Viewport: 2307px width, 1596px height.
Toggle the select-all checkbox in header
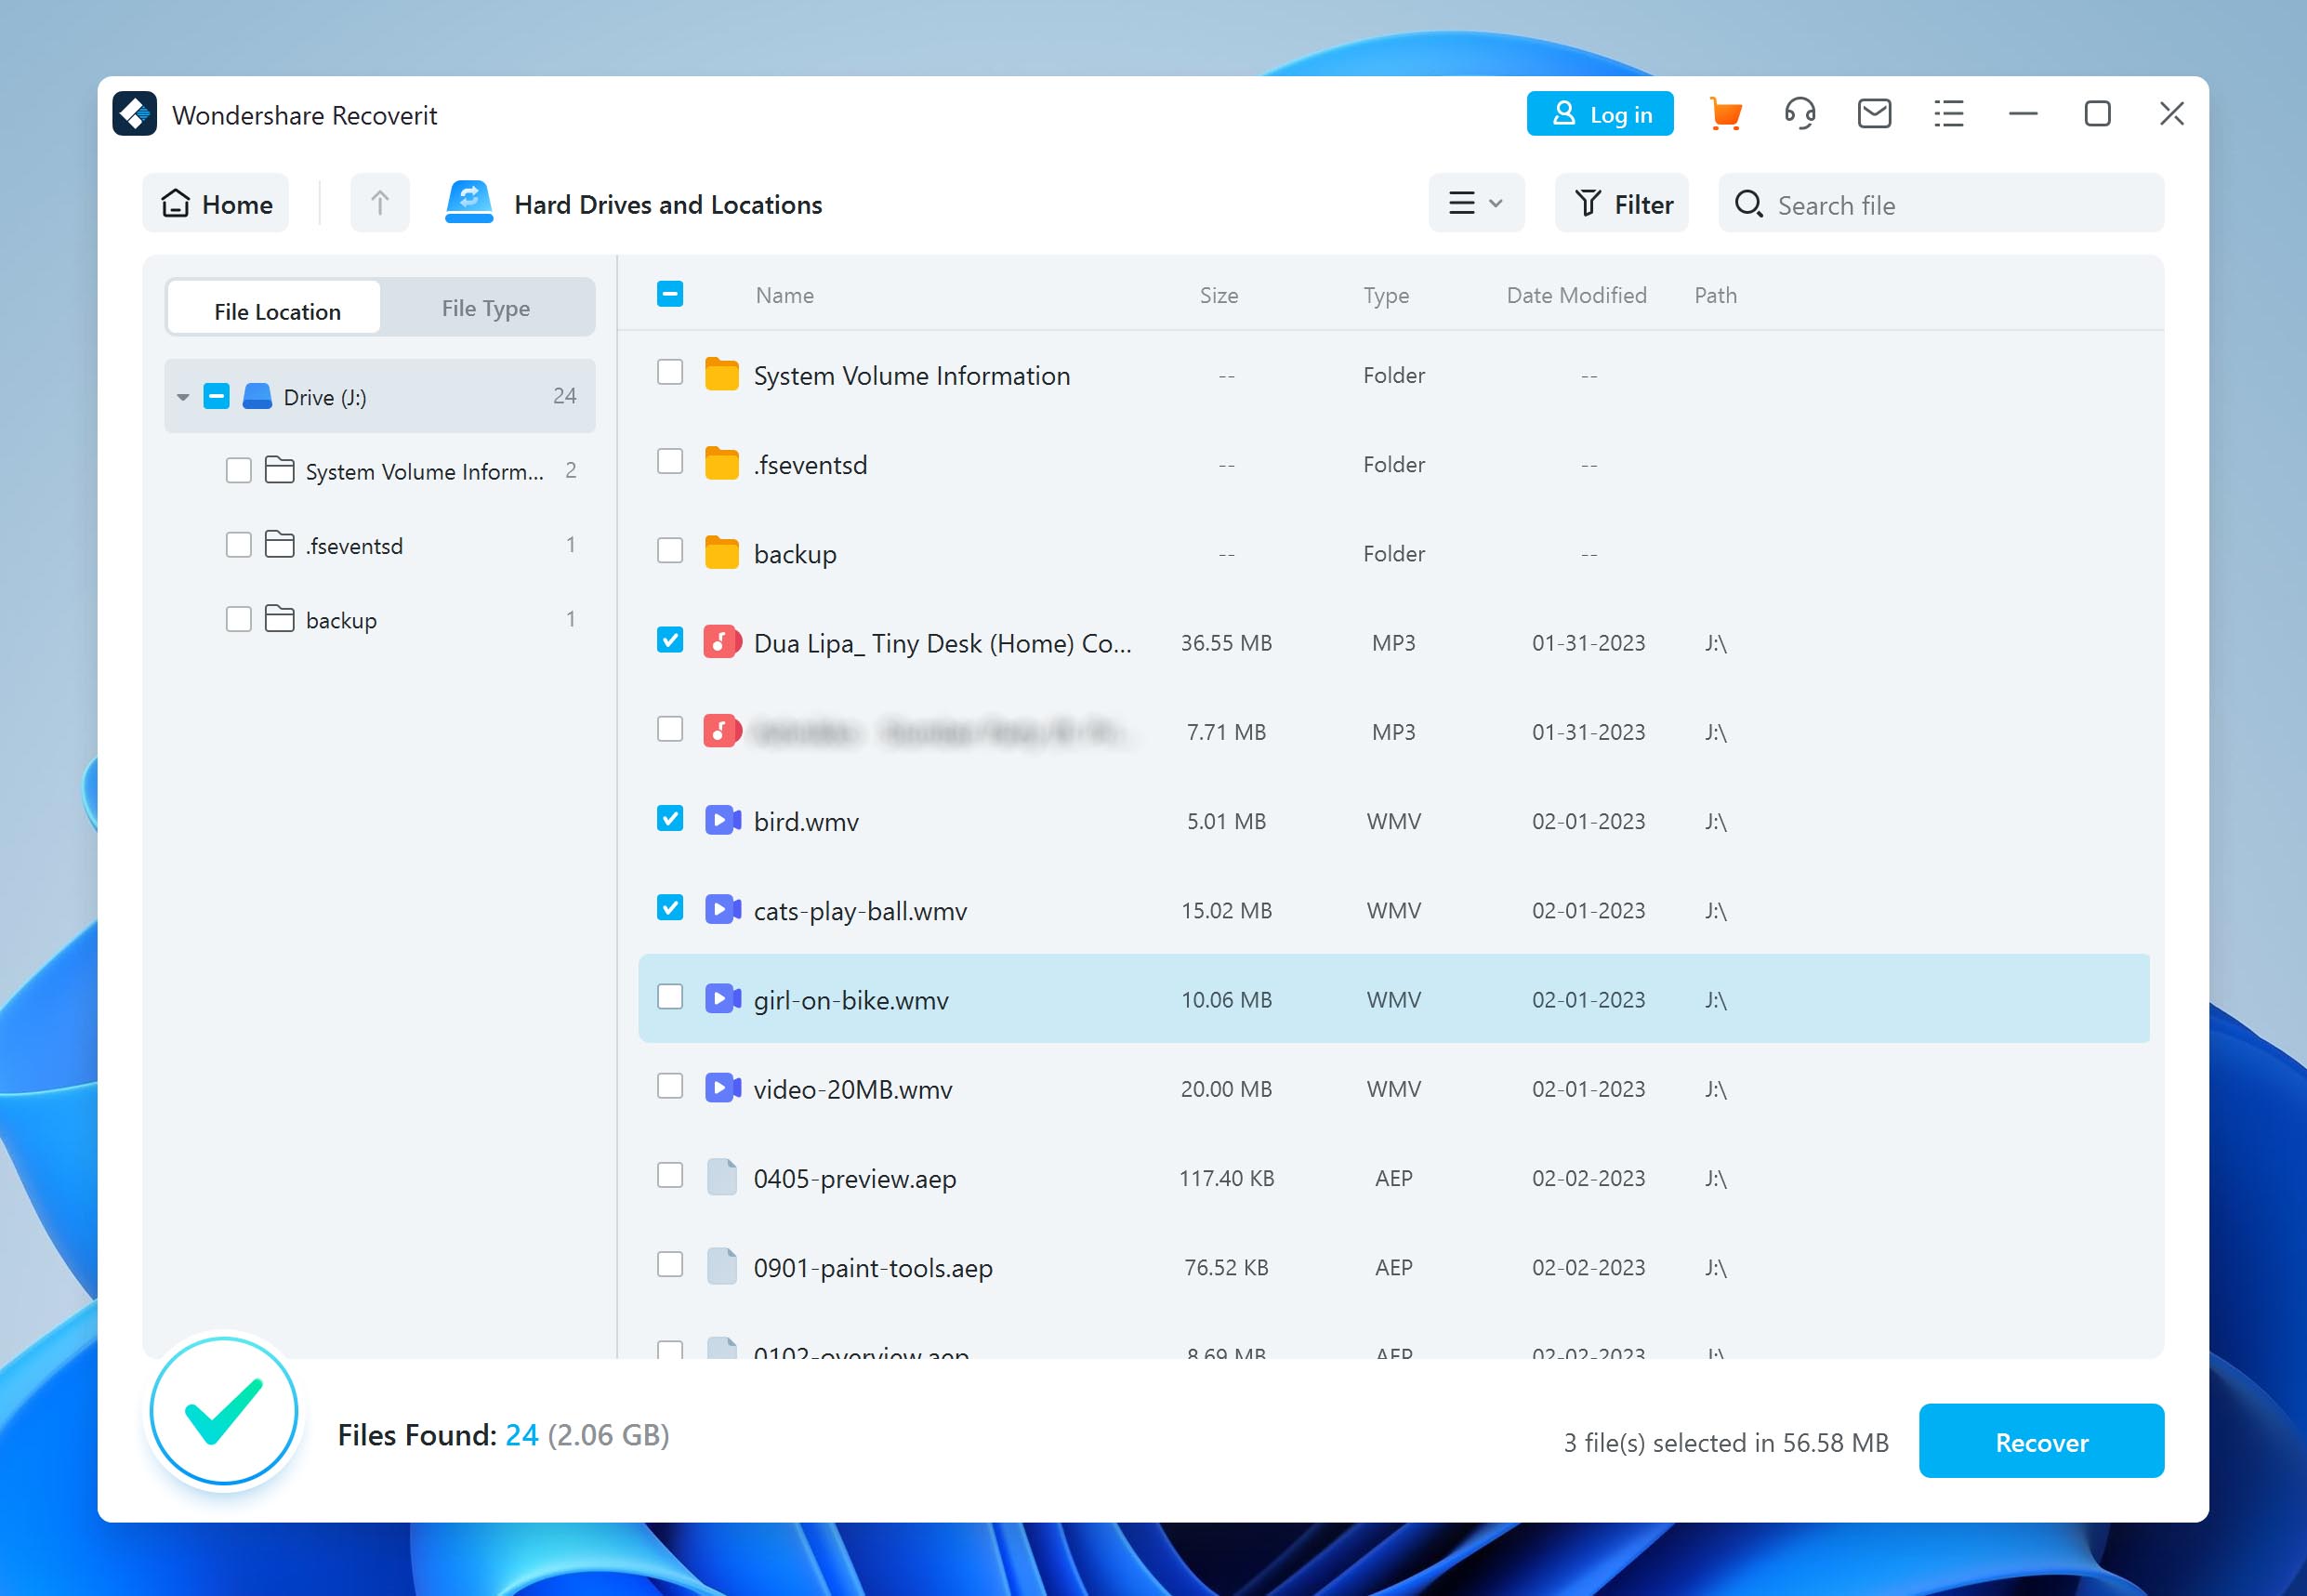click(x=670, y=294)
